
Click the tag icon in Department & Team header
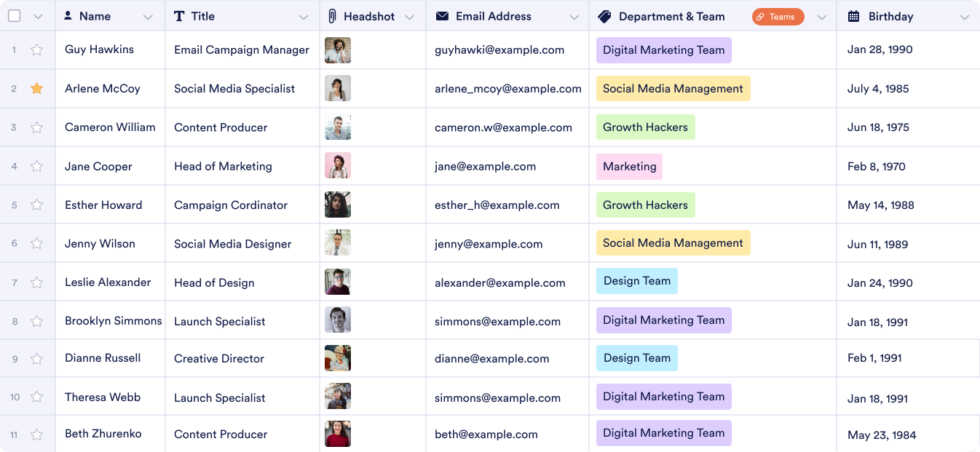pos(604,17)
